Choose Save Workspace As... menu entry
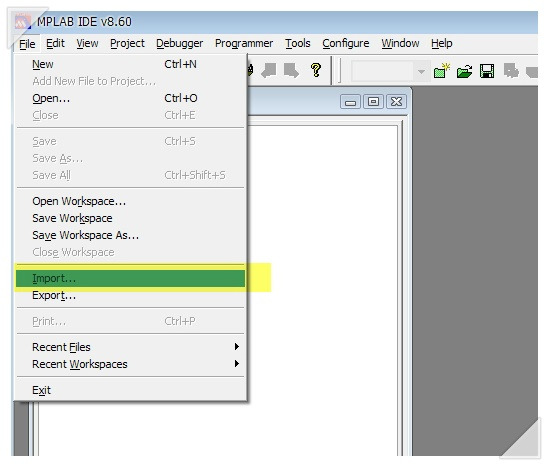The image size is (548, 466). (130, 235)
